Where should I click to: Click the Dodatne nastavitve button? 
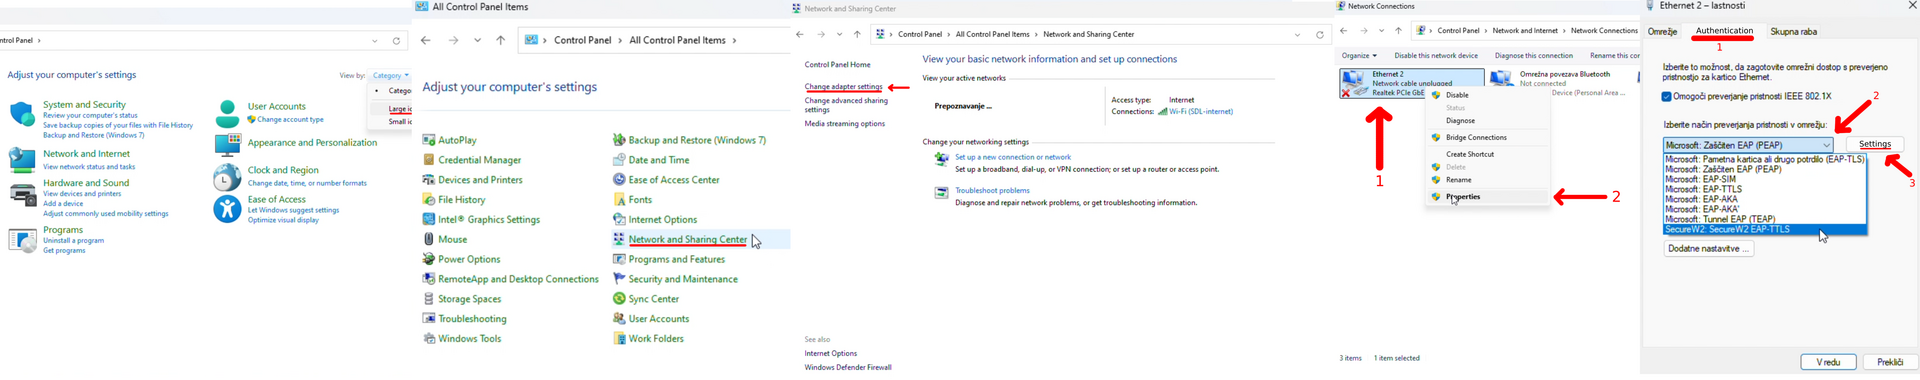pos(1708,249)
